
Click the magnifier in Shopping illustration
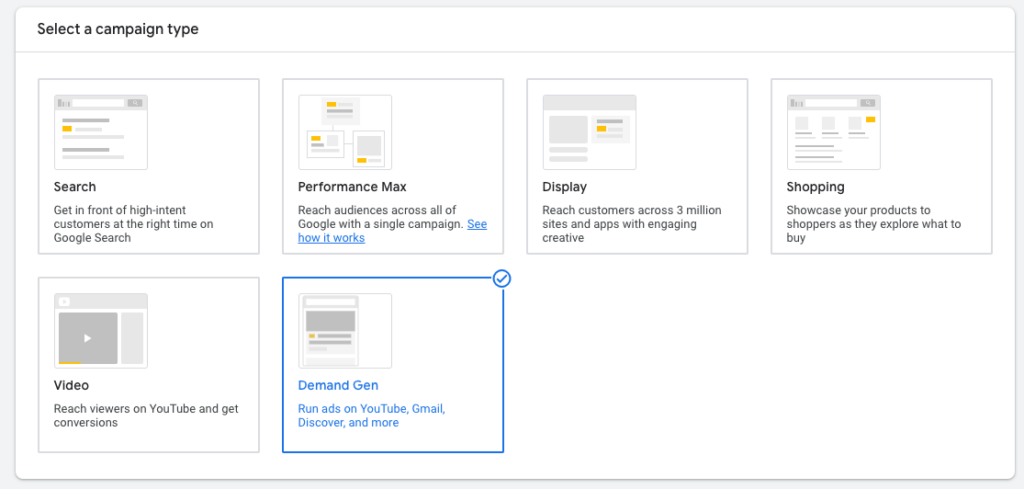click(x=868, y=103)
